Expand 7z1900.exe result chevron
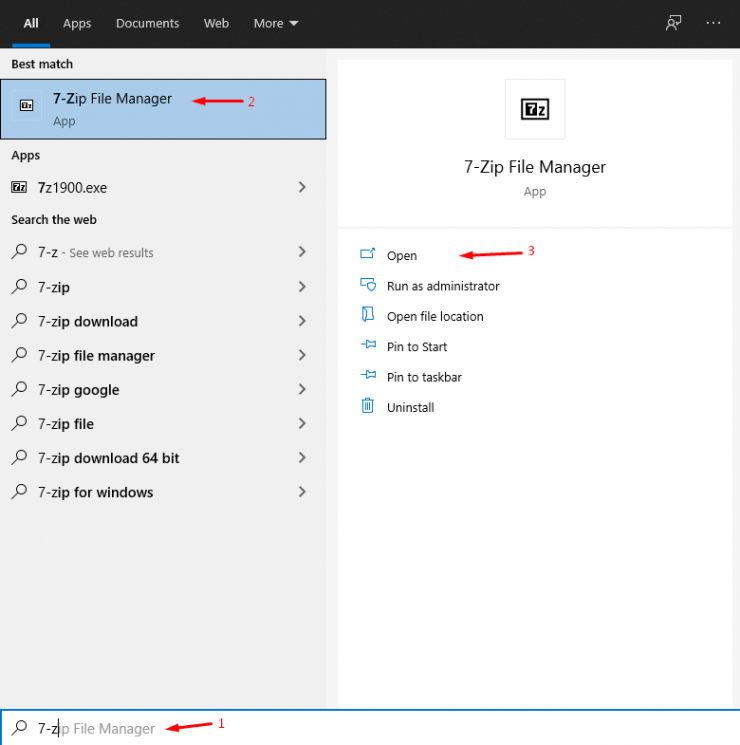Viewport: 740px width, 745px height. [x=302, y=187]
